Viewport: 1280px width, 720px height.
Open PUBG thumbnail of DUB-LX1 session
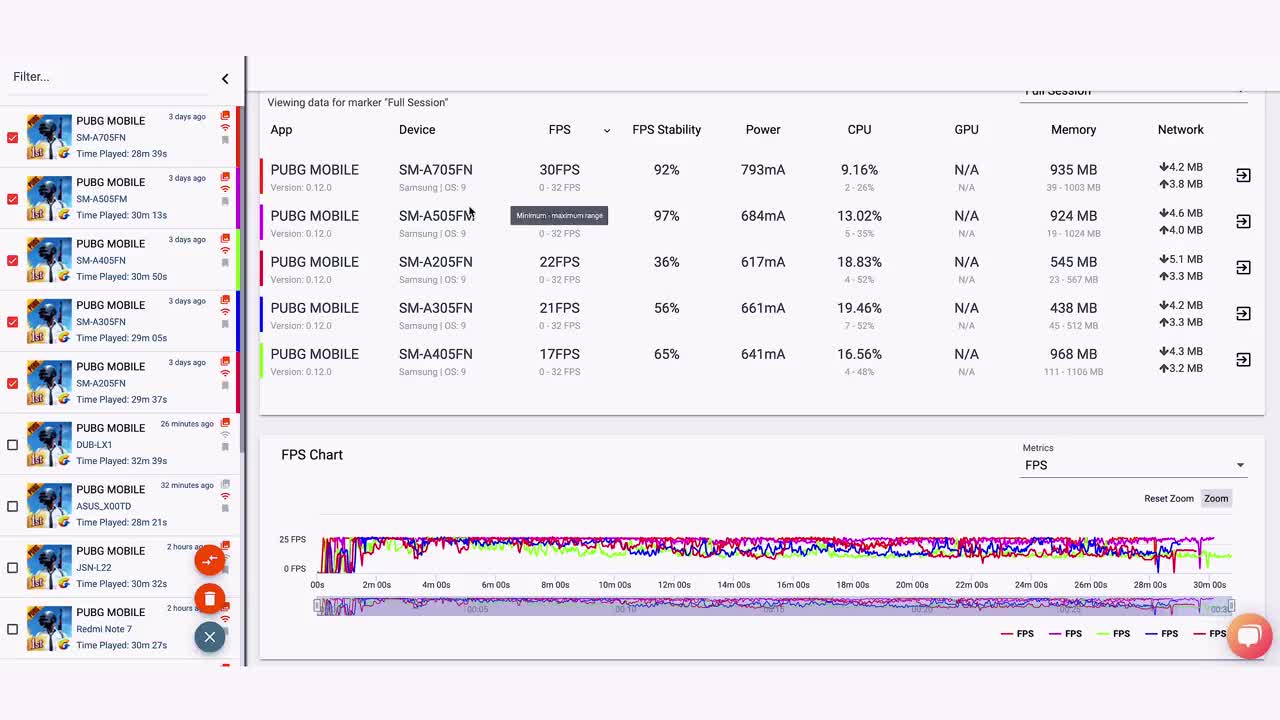click(x=49, y=444)
